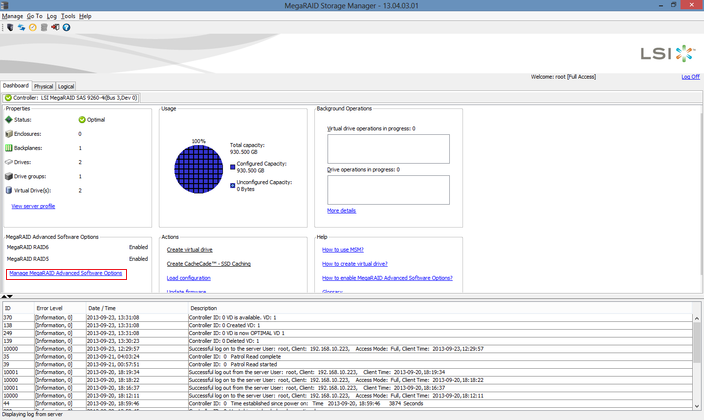Select the LSI MegaRAID SAS 9260 controller tab
Image resolution: width=704 pixels, height=420 pixels.
tap(71, 98)
